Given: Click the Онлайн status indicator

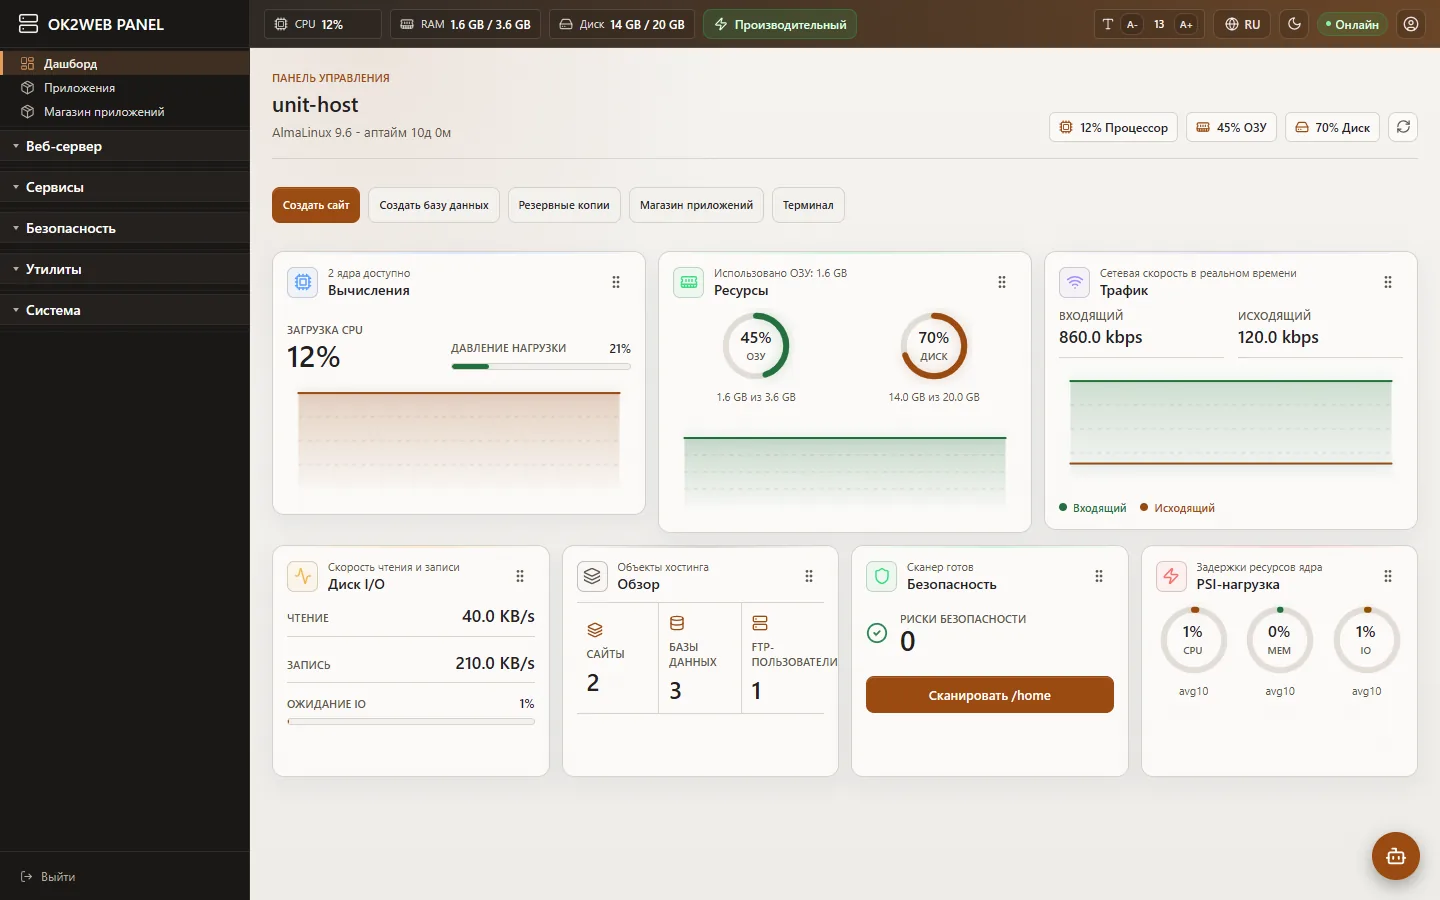Looking at the screenshot, I should pyautogui.click(x=1352, y=24).
